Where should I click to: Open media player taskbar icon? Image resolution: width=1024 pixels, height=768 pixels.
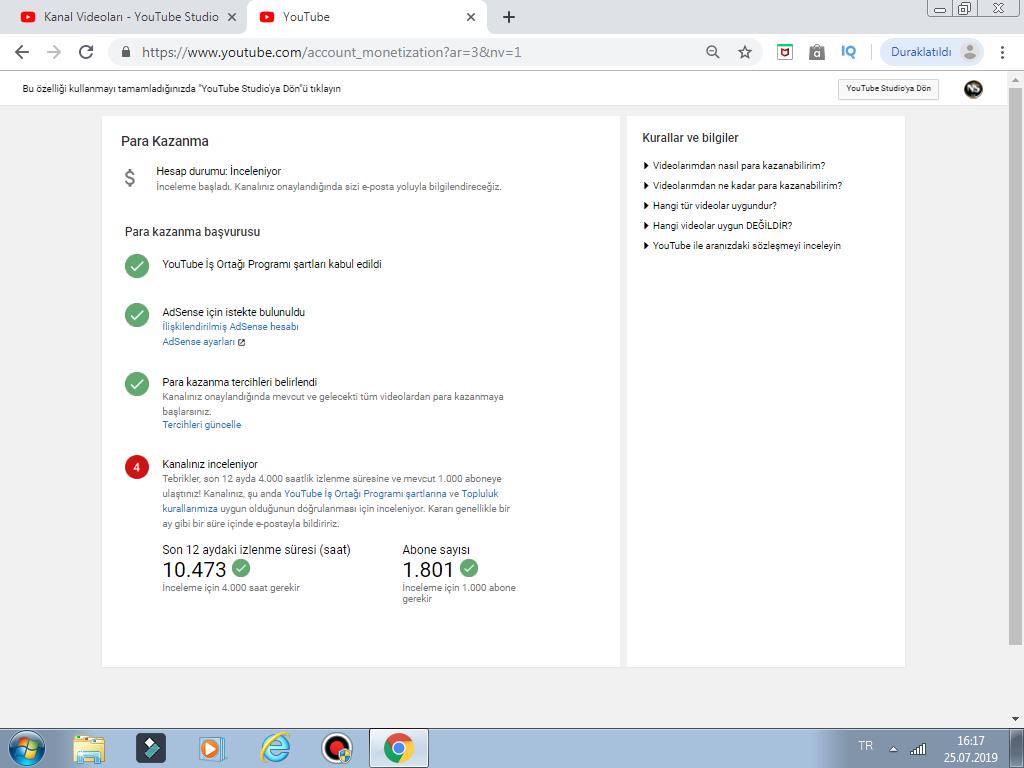point(212,748)
